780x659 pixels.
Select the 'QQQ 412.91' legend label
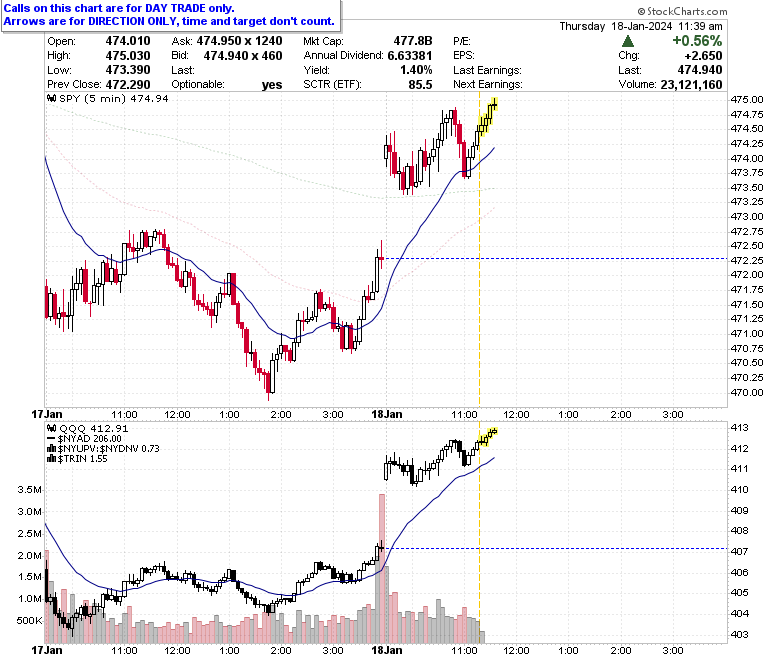click(x=94, y=428)
